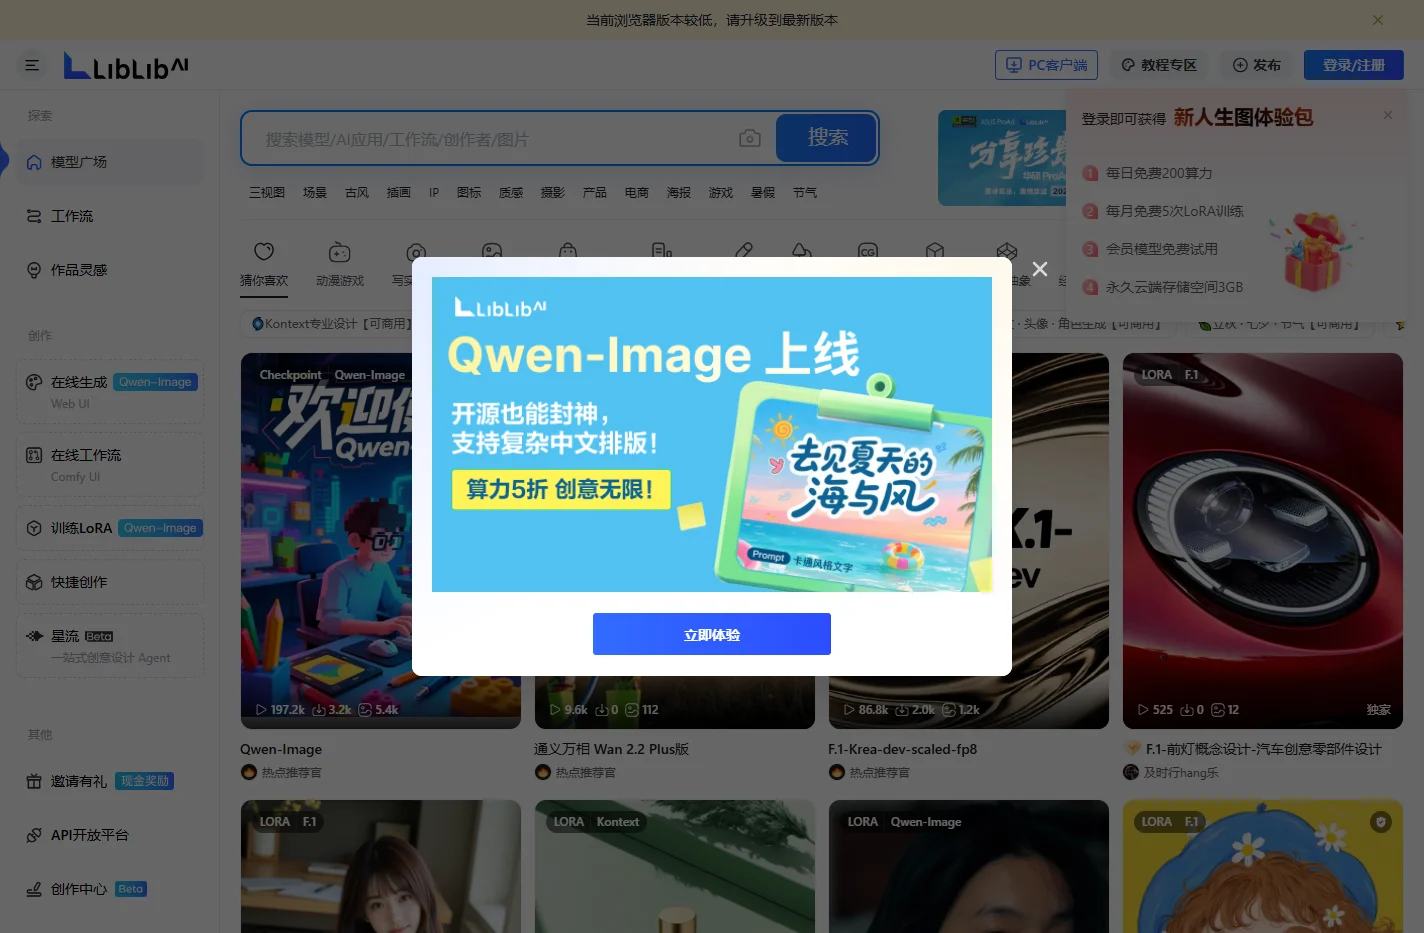1424x933 pixels.
Task: Open the LORA Kontext card thumbnail
Action: [x=675, y=866]
